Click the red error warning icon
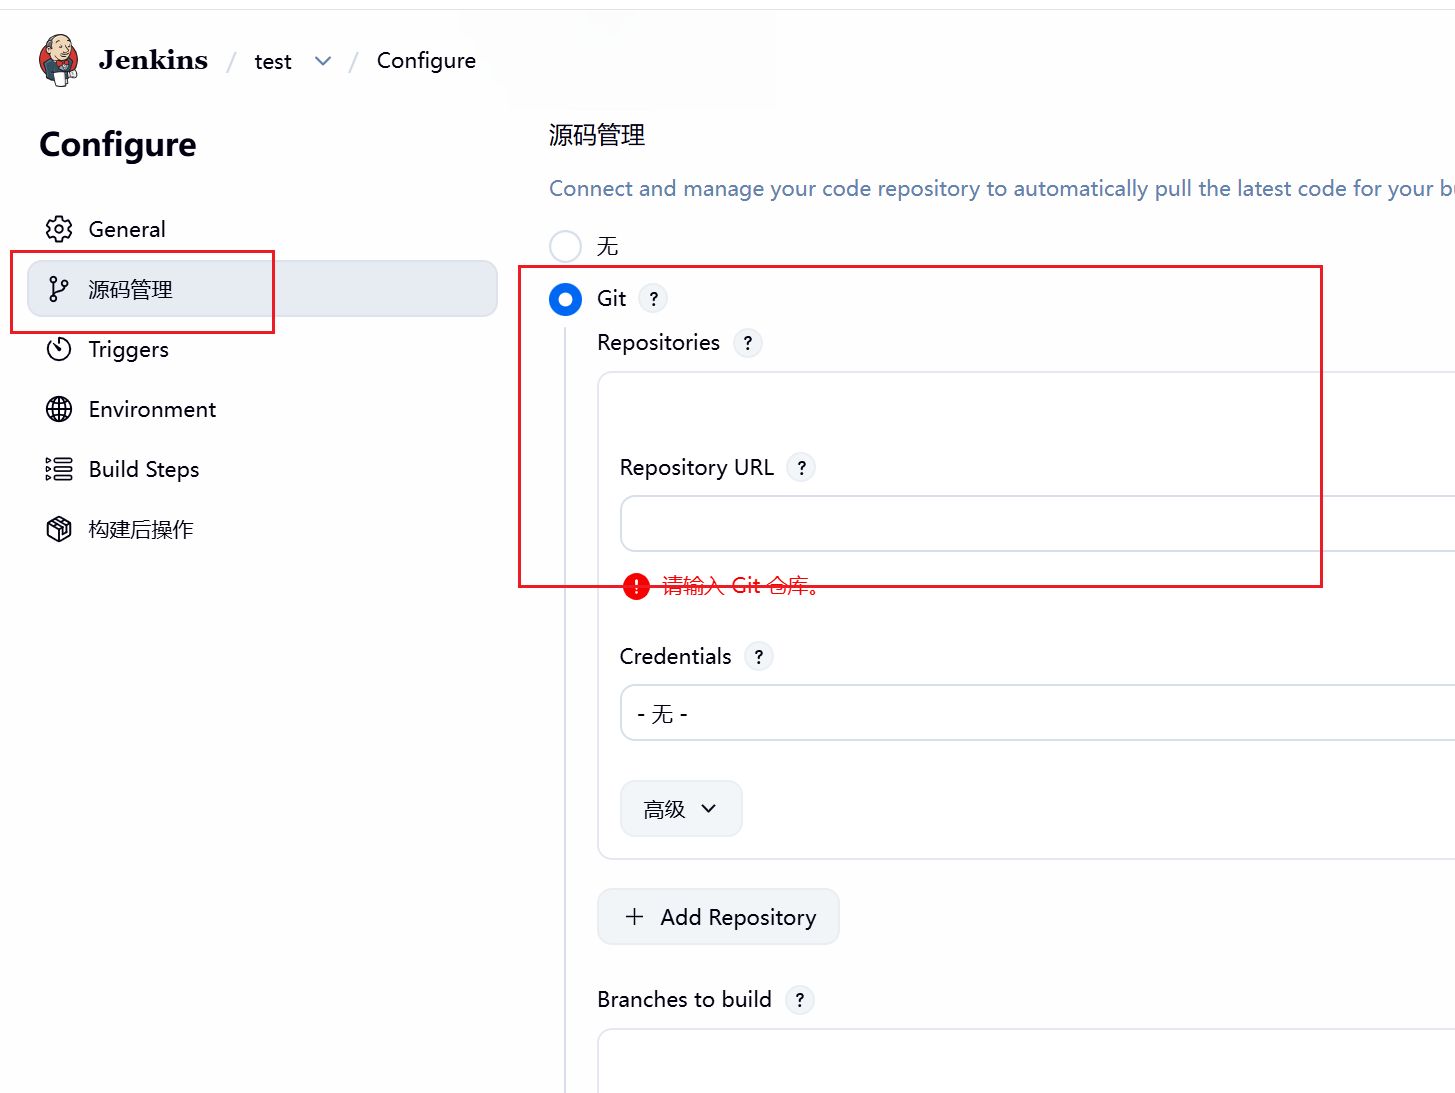This screenshot has width=1455, height=1093. (636, 586)
